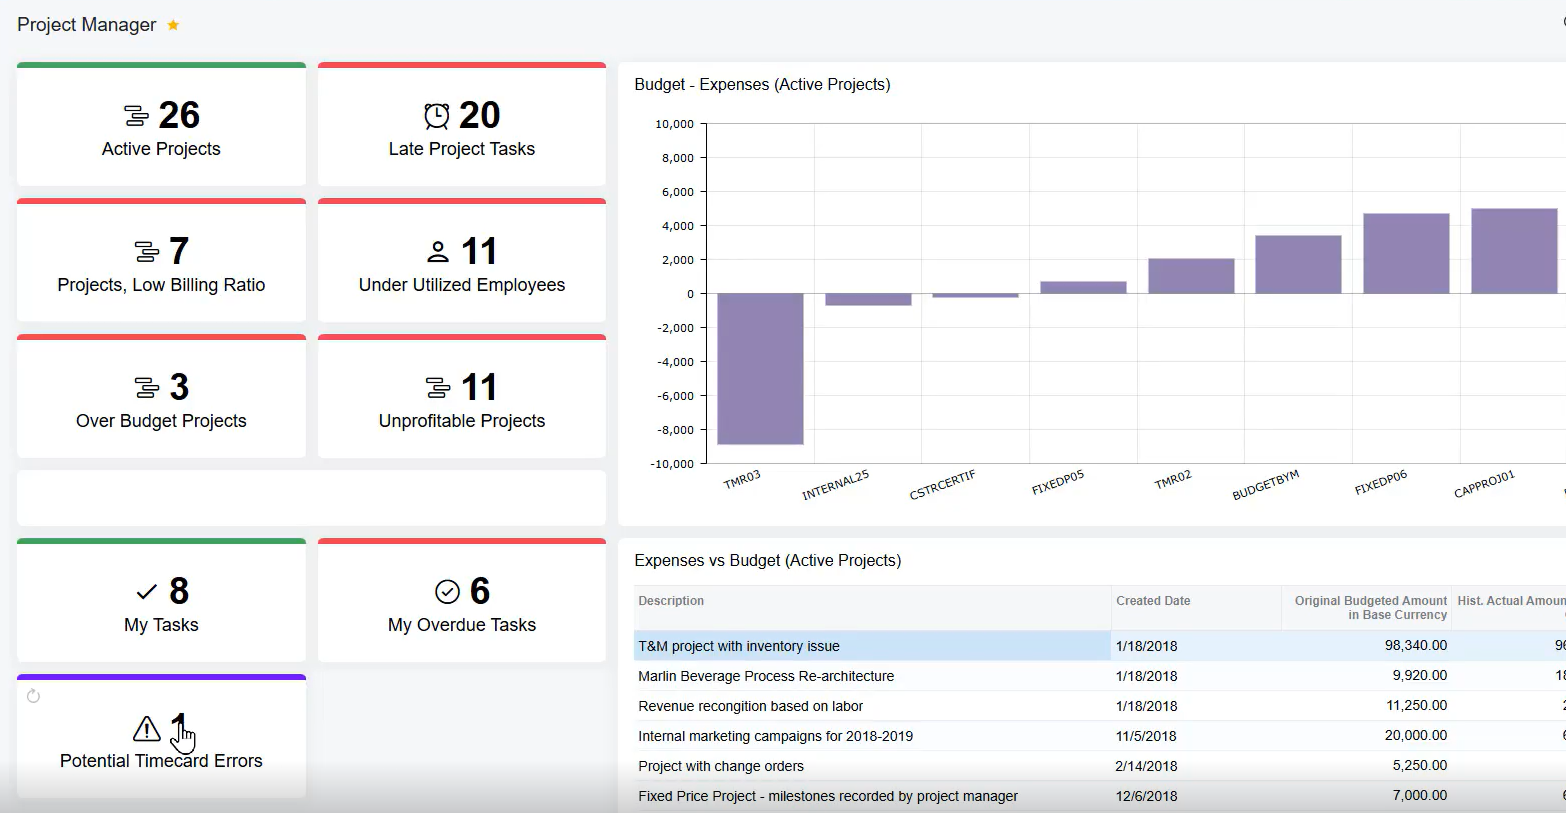Click the warning triangle on Potential Timecard Errors

(147, 728)
